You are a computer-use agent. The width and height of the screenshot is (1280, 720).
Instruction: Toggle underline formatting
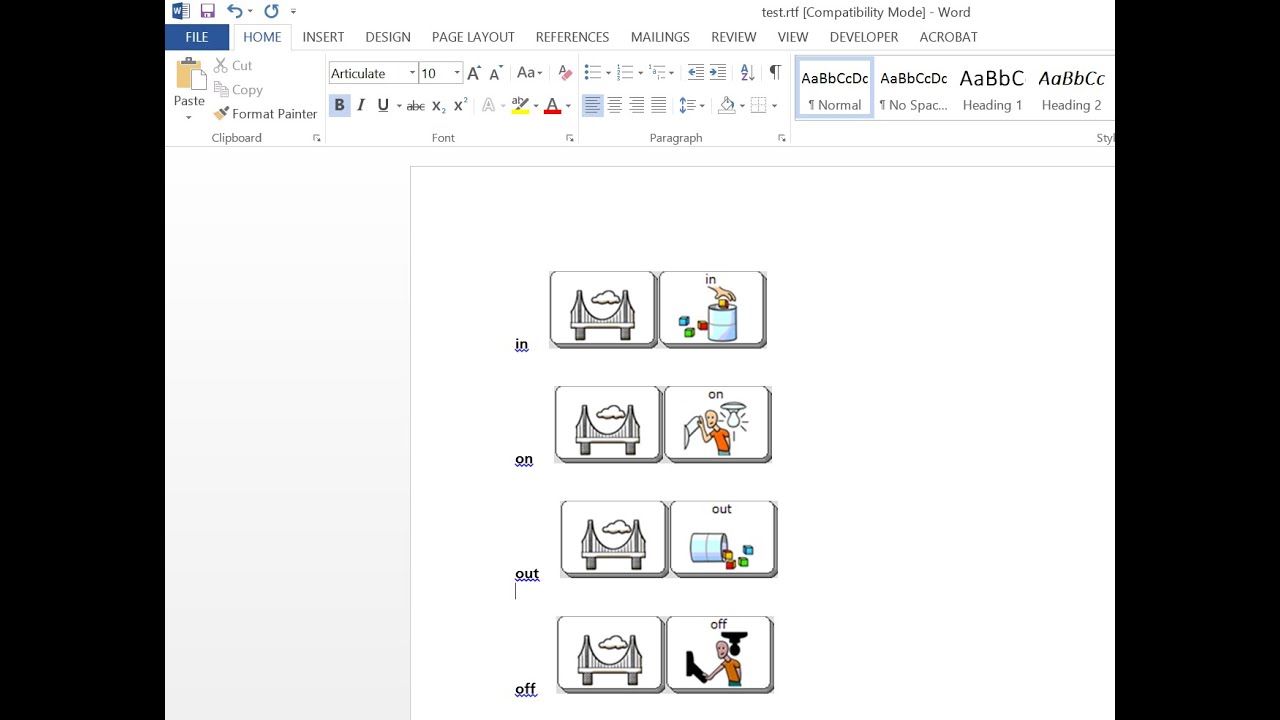click(x=381, y=105)
